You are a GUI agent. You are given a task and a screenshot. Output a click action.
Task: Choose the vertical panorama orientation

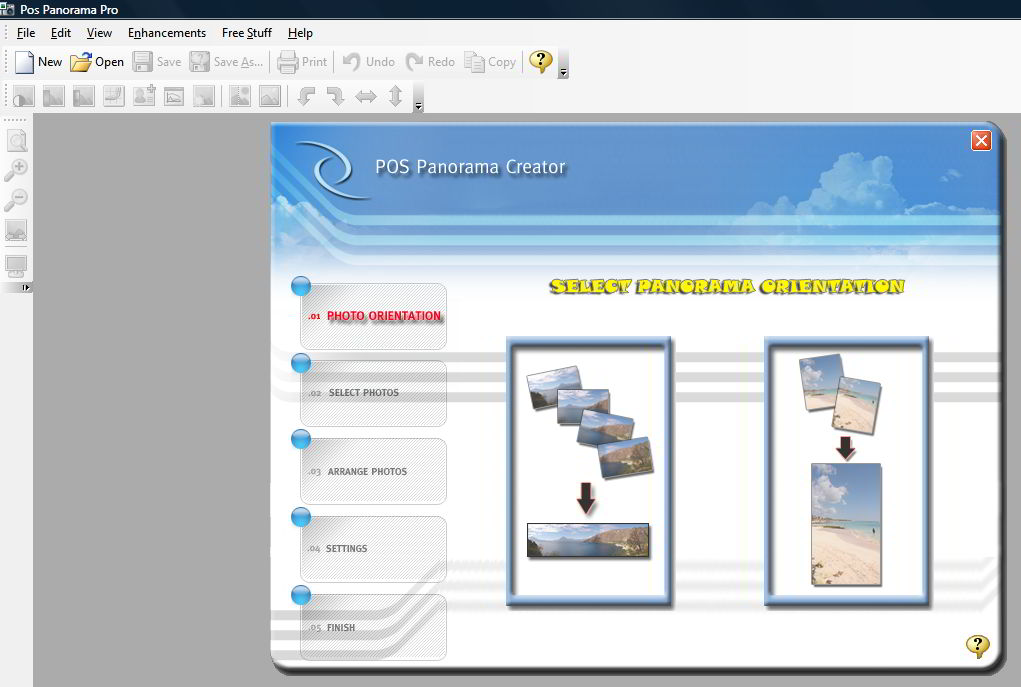click(846, 472)
